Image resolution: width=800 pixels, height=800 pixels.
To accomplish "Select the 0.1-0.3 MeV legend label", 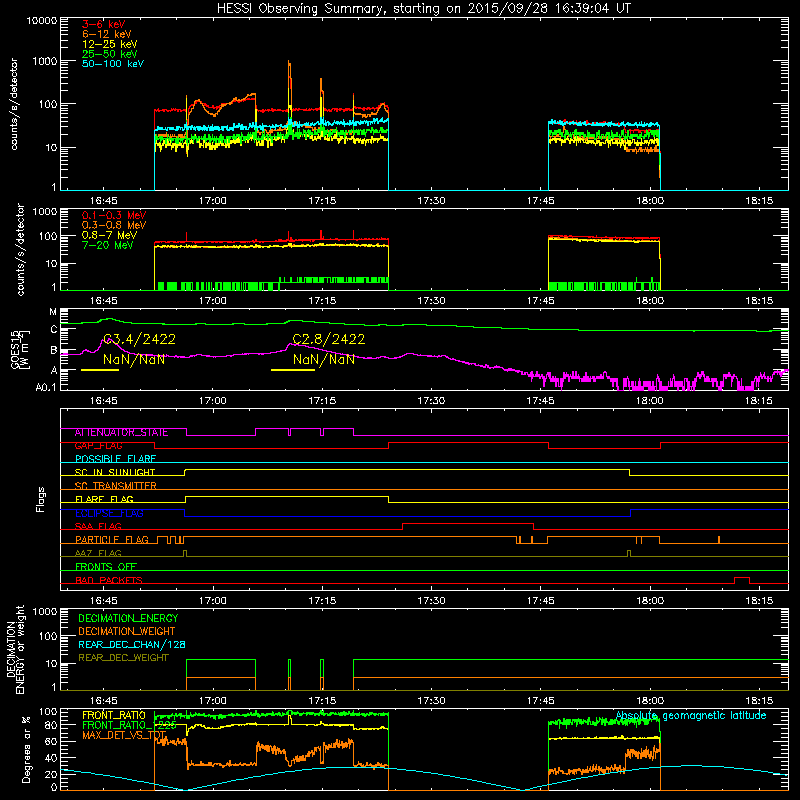I will 114,215.
